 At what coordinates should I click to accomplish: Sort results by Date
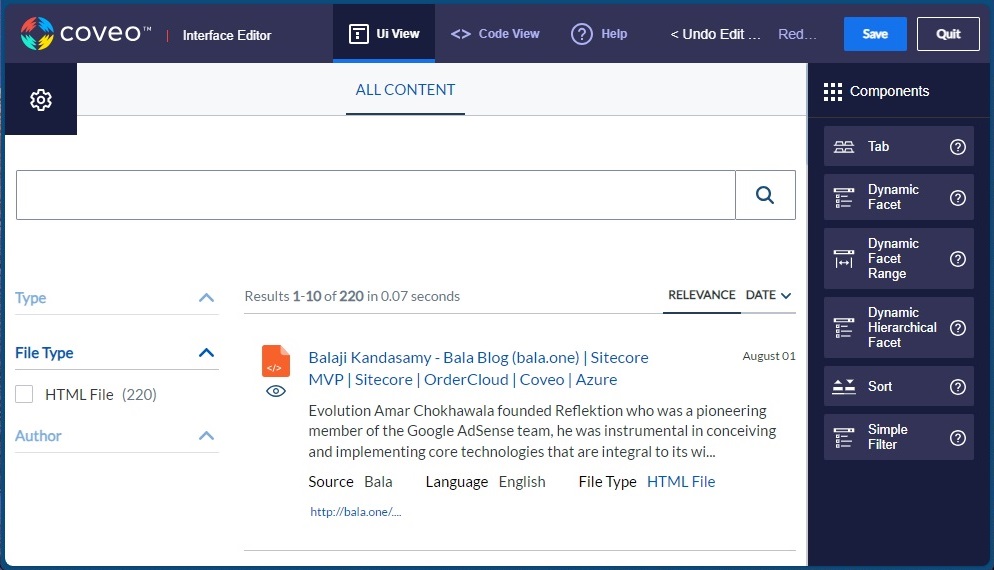click(761, 295)
